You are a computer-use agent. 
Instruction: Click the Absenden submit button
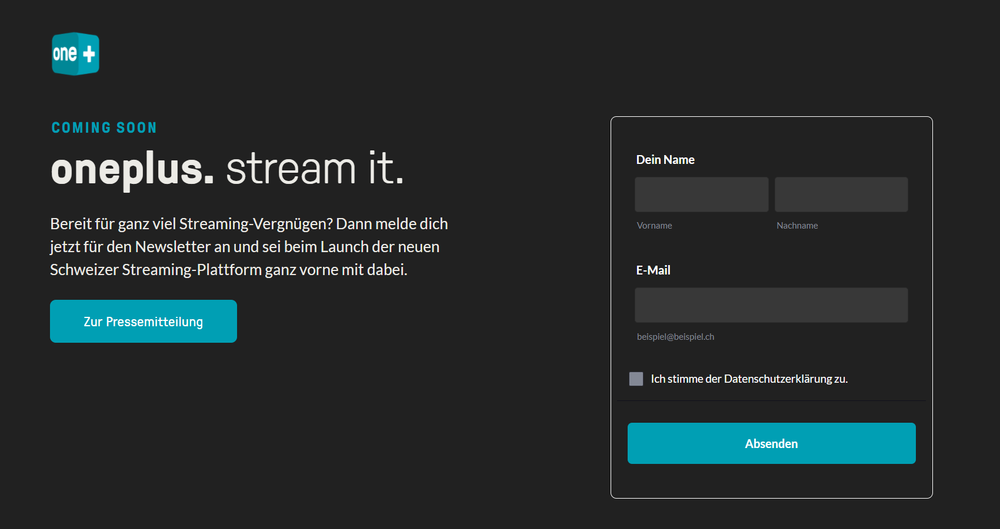point(771,443)
